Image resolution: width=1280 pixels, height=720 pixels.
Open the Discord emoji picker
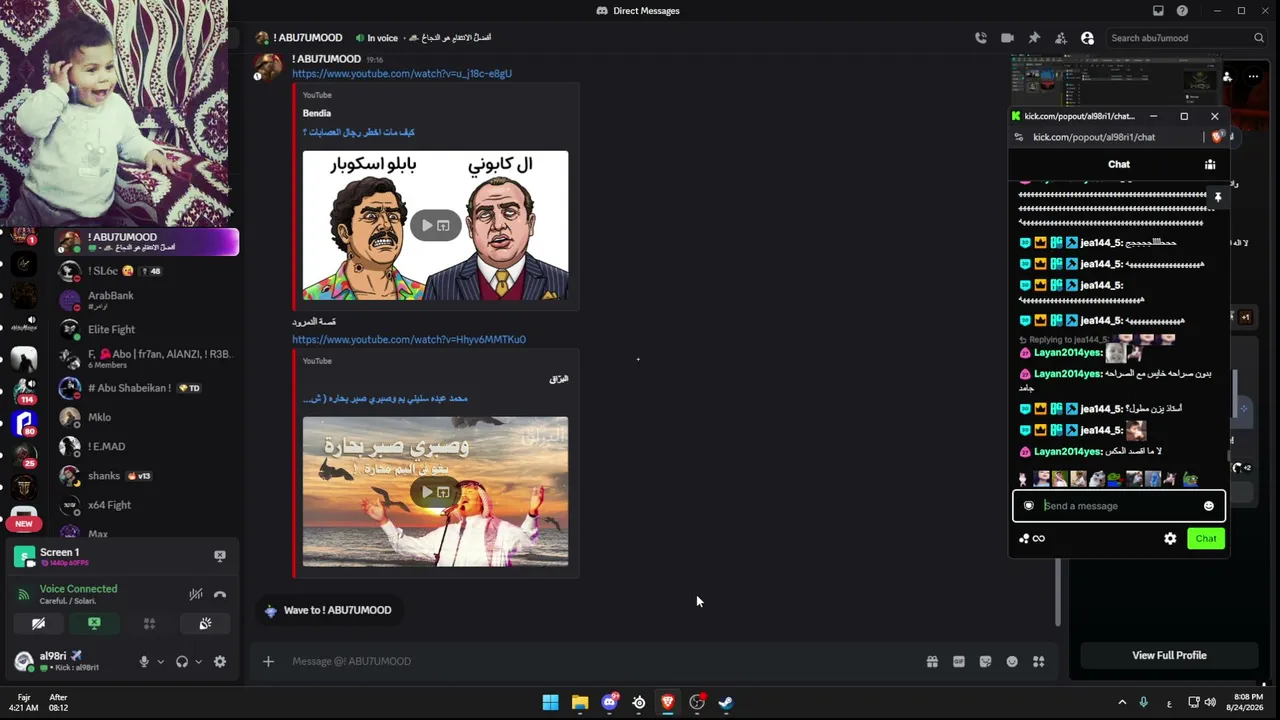(x=1012, y=661)
